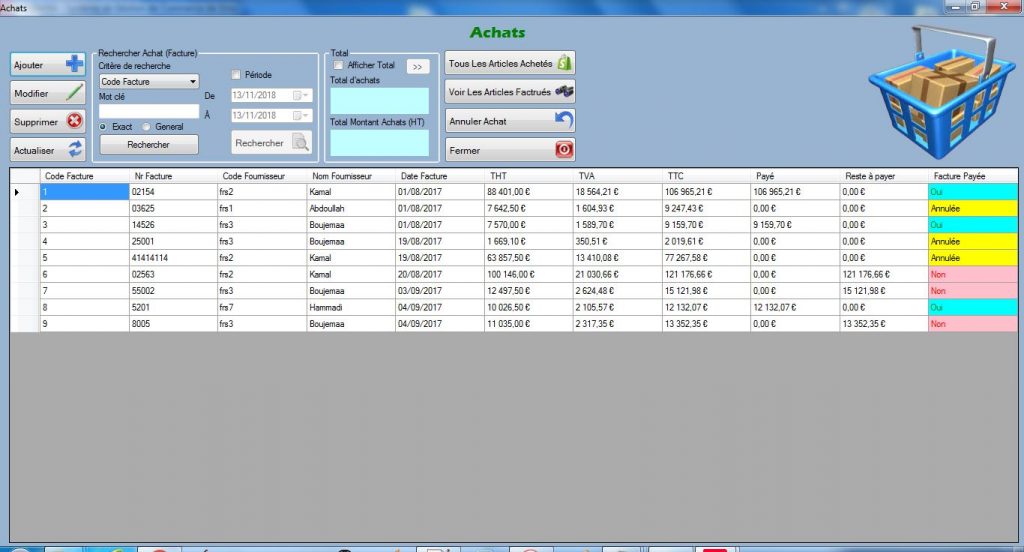The width and height of the screenshot is (1024, 552).
Task: Open the Critère de recherche dropdown
Action: [x=192, y=82]
